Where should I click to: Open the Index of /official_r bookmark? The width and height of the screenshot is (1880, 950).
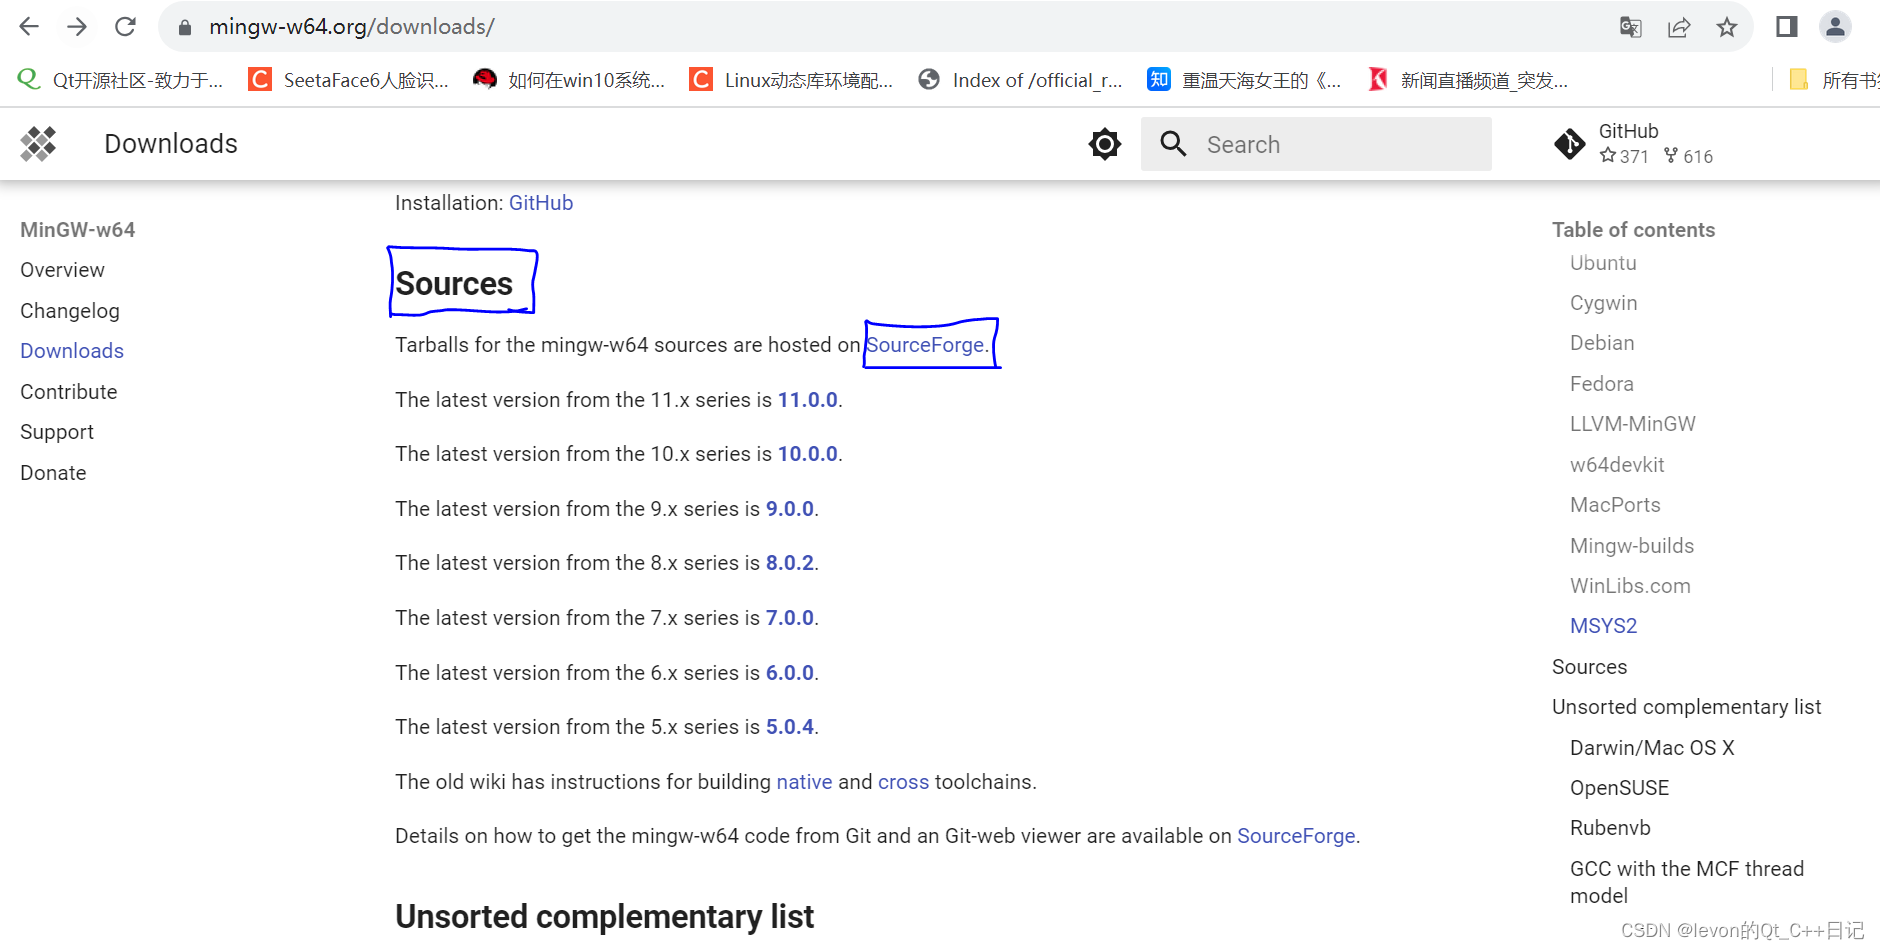(x=1021, y=80)
